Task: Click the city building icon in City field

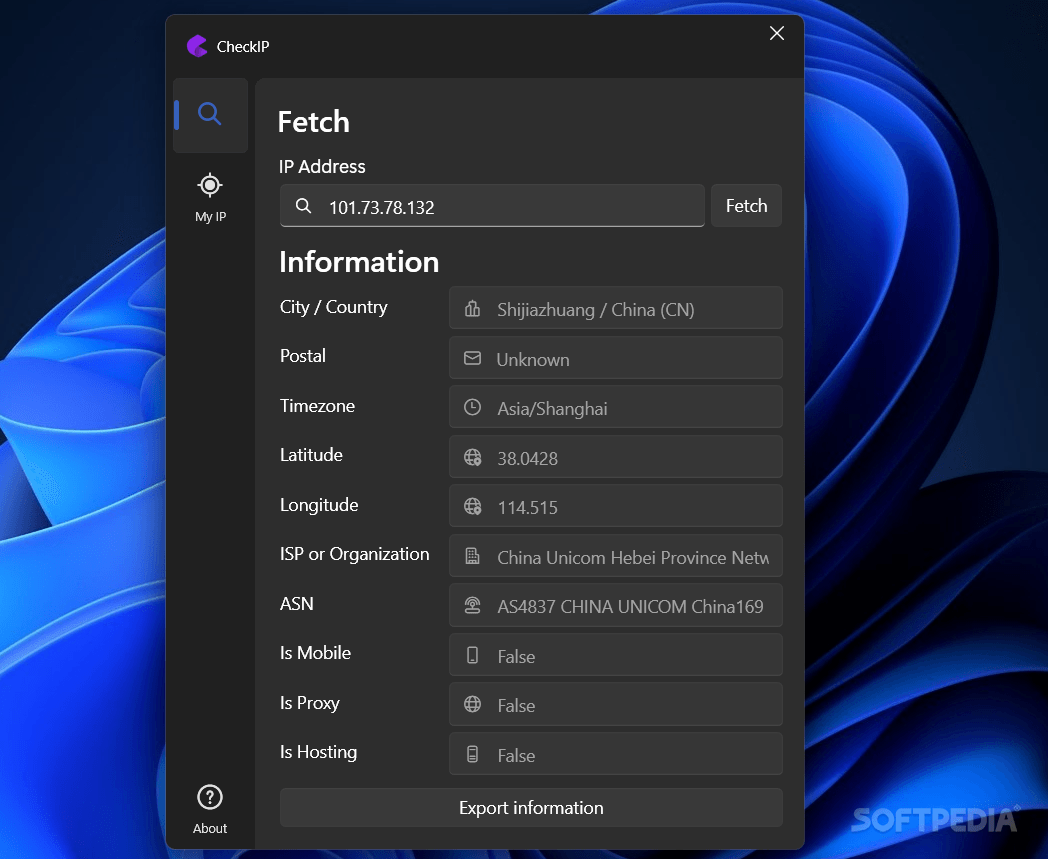Action: click(x=473, y=308)
